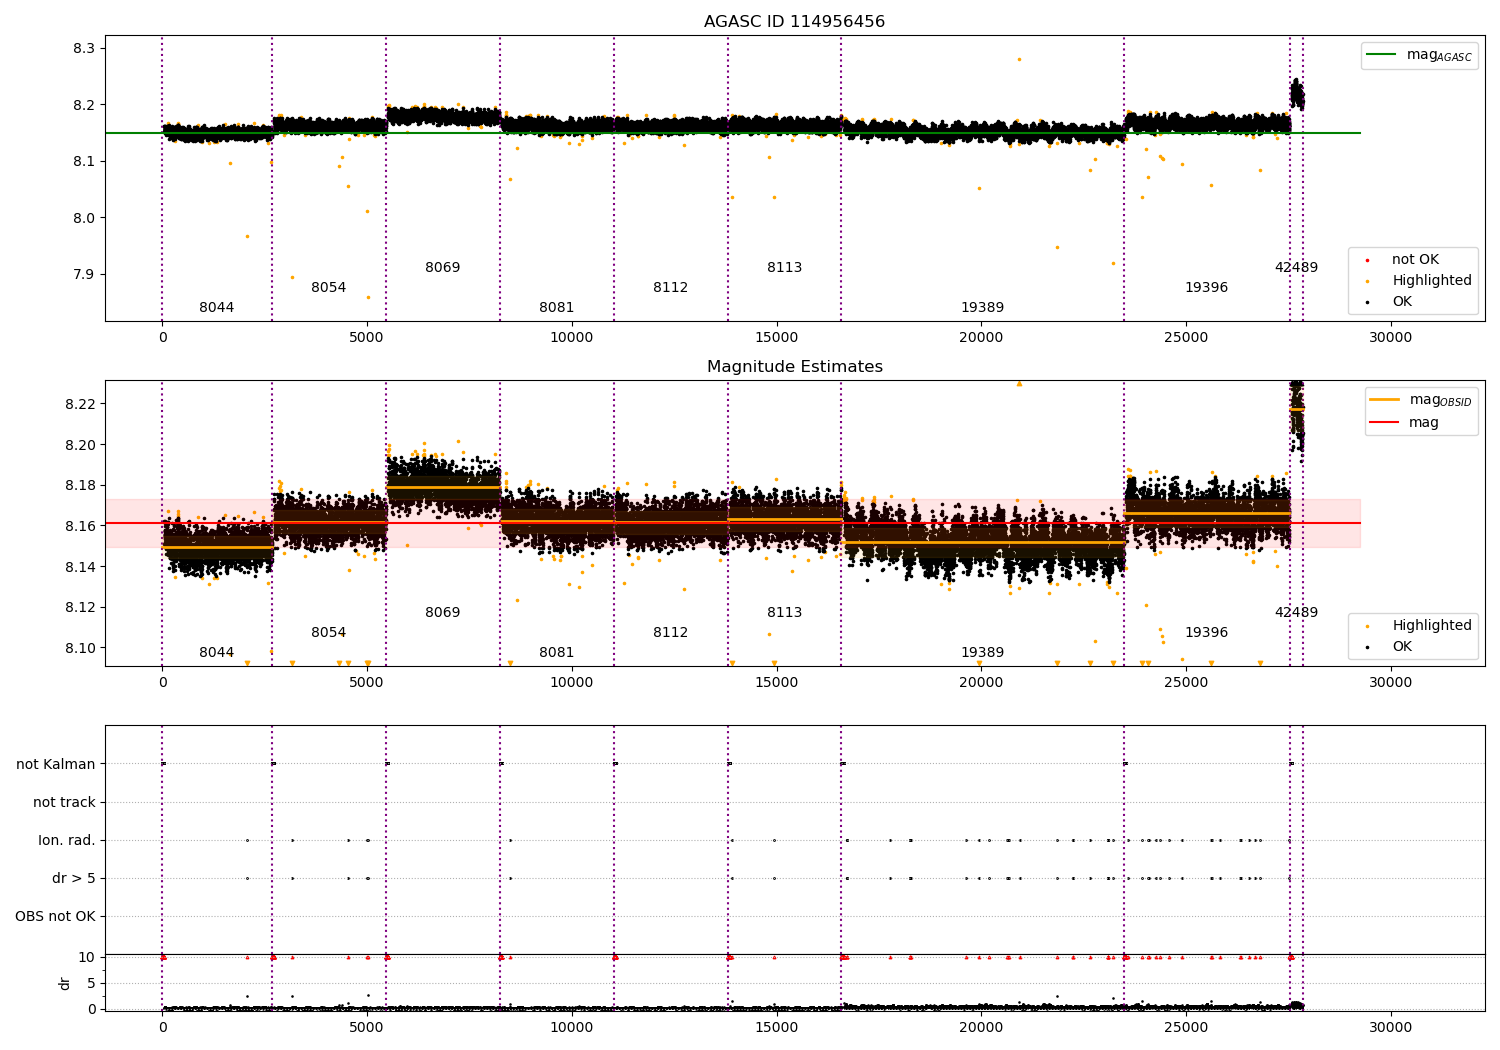Click the 8054 obsid label in top plot

(x=328, y=288)
